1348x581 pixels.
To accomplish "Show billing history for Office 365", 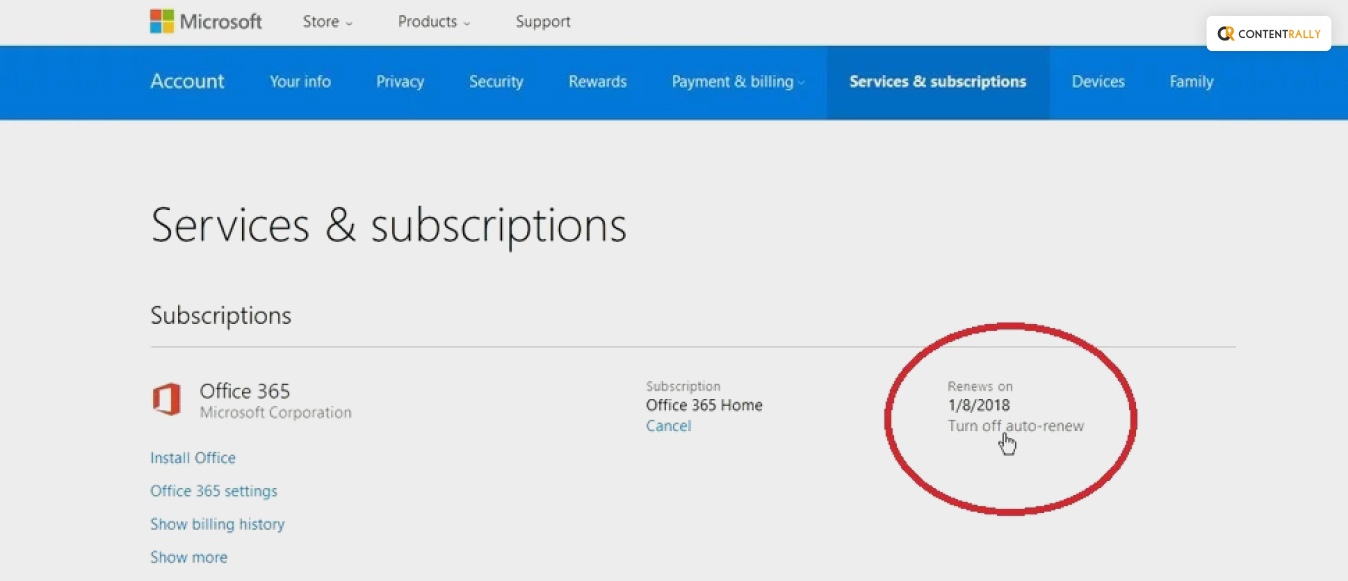I will click(217, 524).
